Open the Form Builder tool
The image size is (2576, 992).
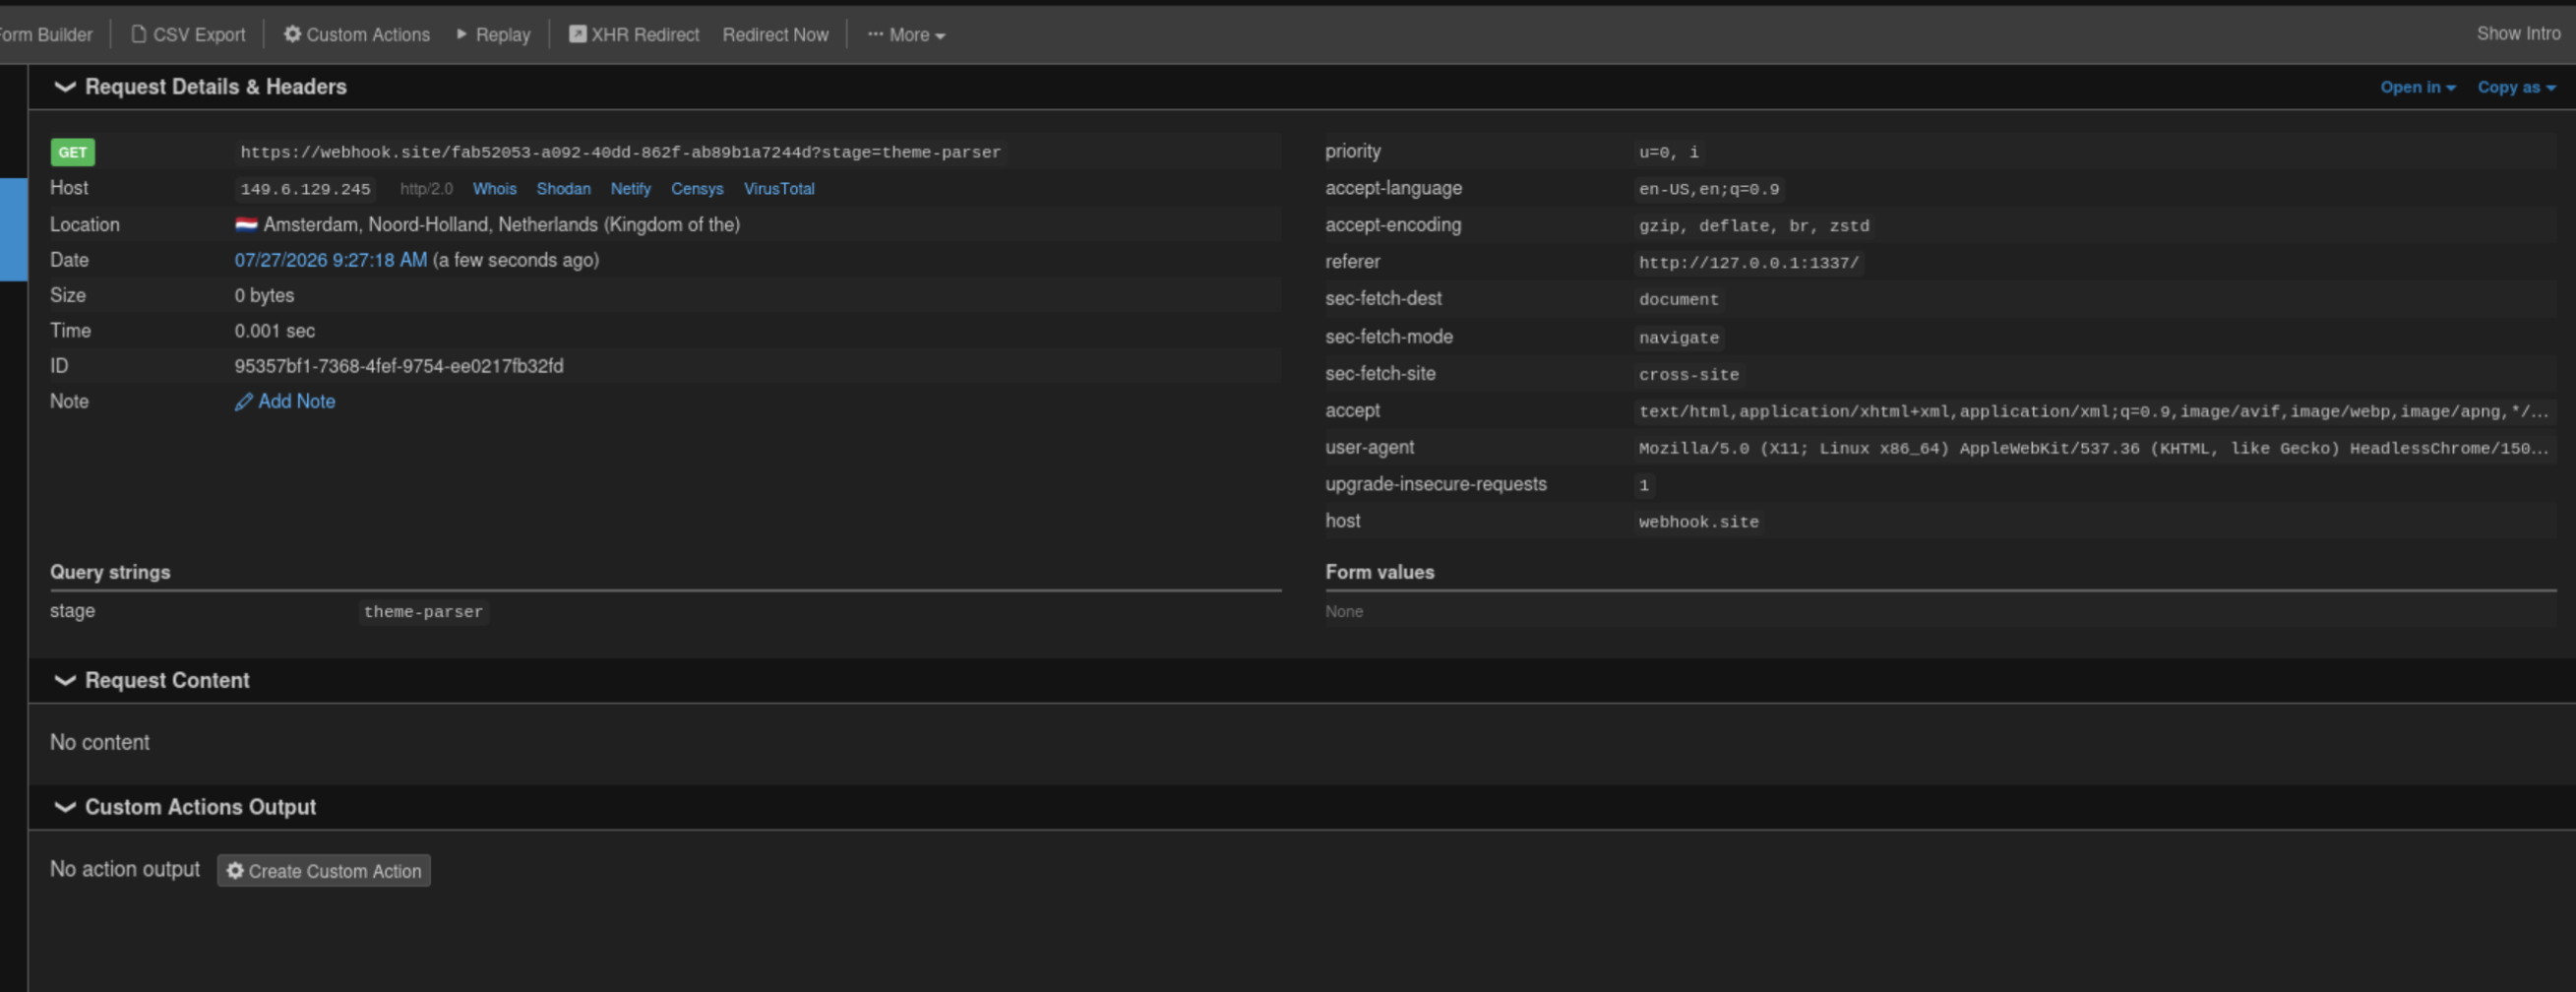45,34
